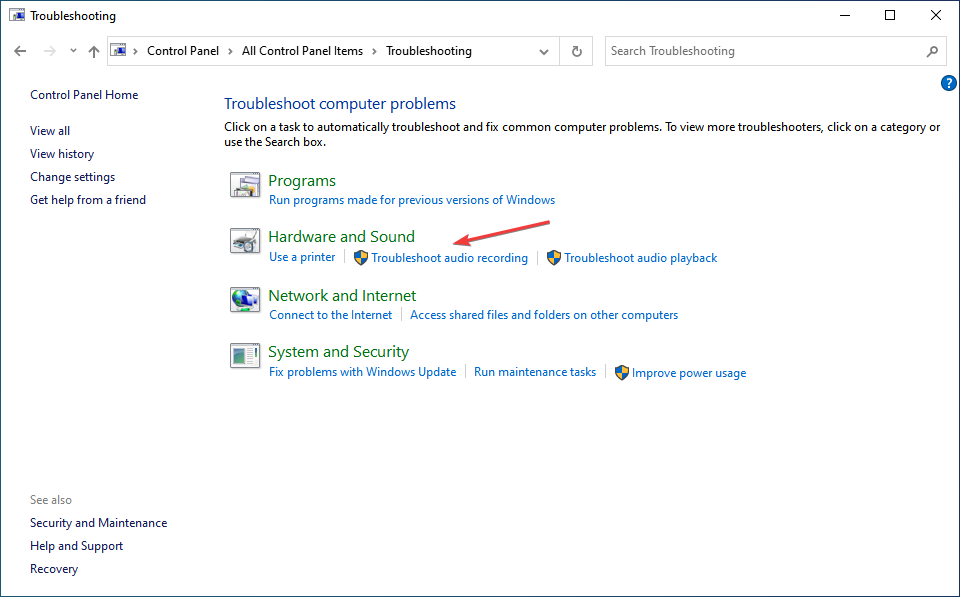Expand the chevron after Control Panel breadcrumb

(230, 51)
